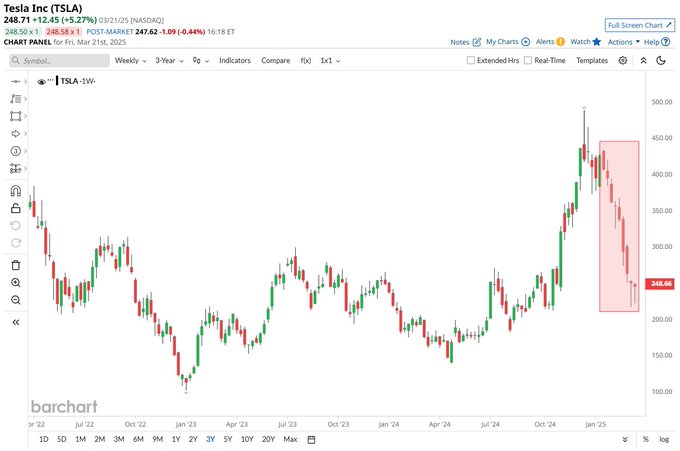Select the rectangle shape tool
This screenshot has height=451, width=680.
pyautogui.click(x=16, y=116)
